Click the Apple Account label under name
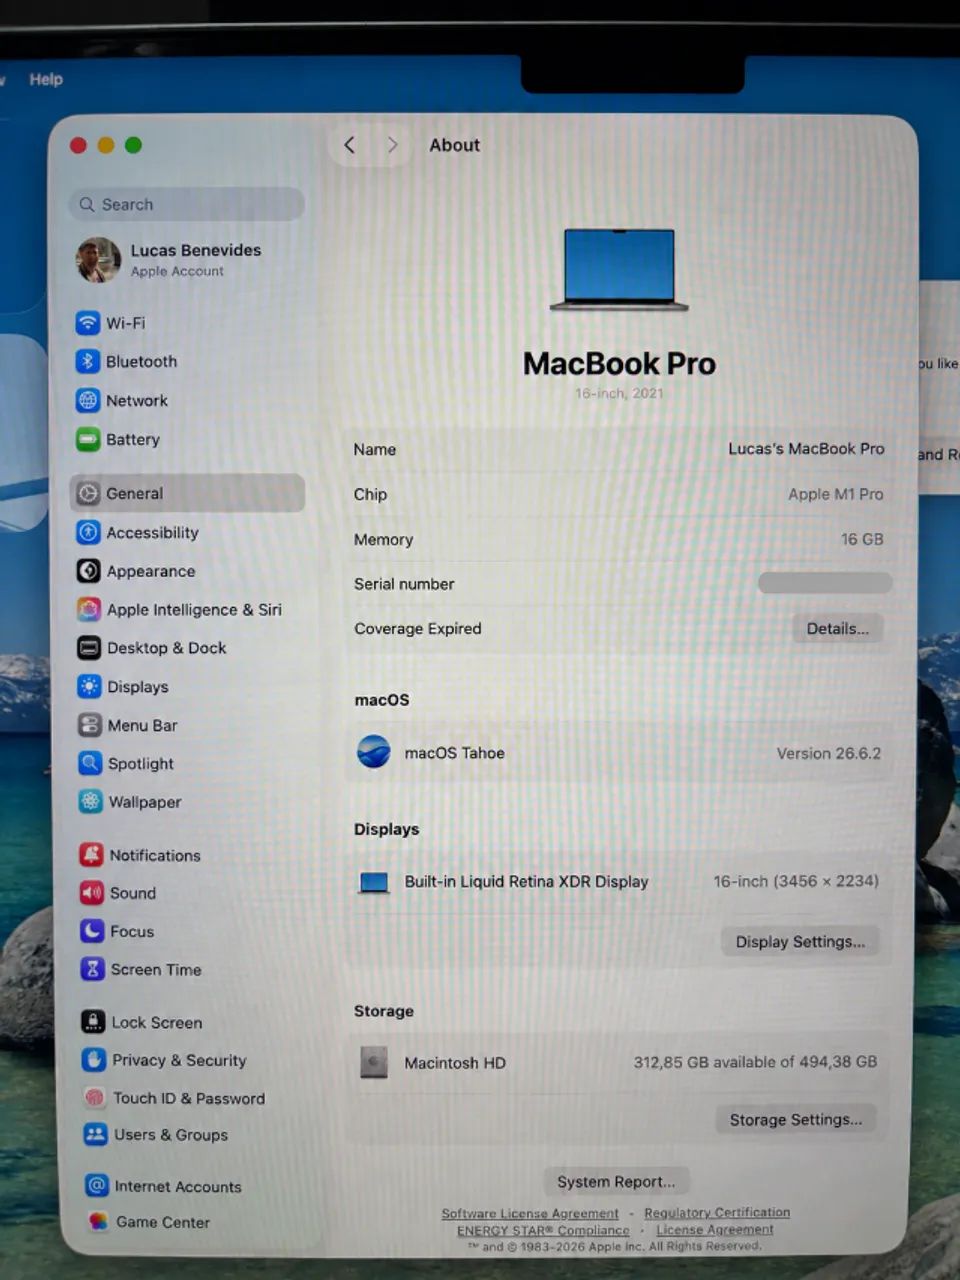This screenshot has width=960, height=1280. tap(177, 271)
